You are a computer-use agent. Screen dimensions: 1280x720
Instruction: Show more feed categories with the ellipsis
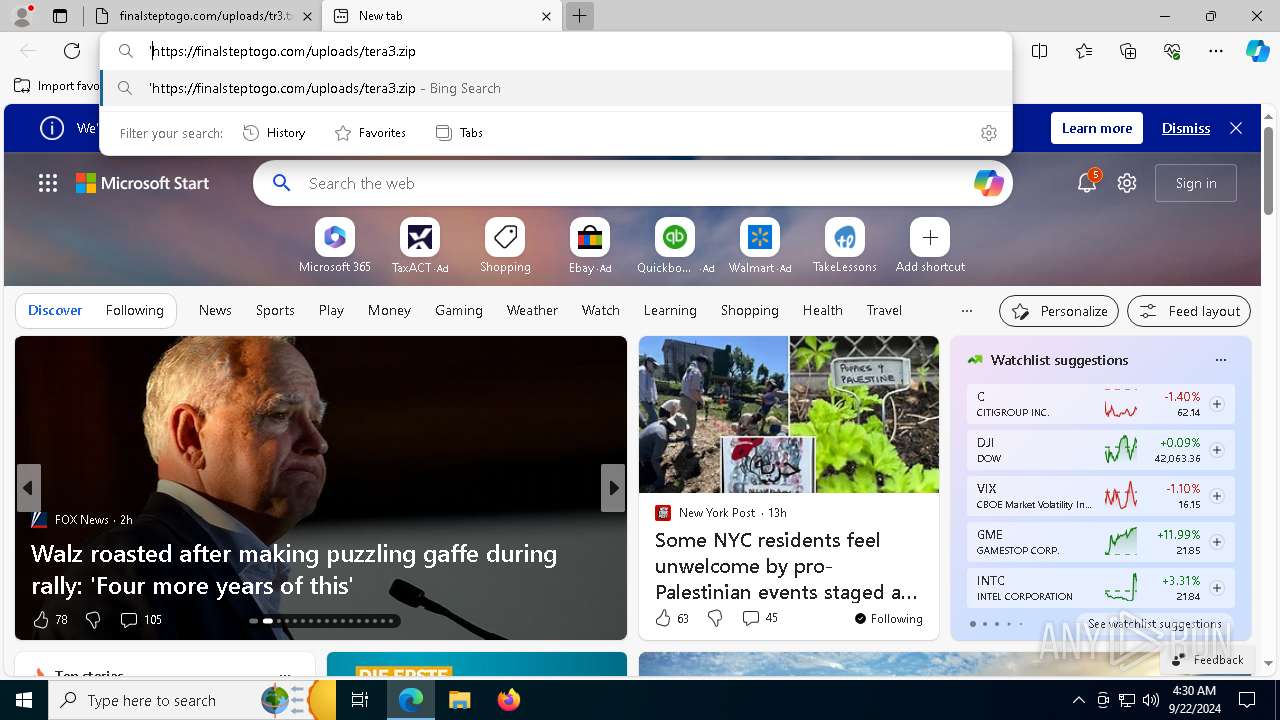[966, 310]
